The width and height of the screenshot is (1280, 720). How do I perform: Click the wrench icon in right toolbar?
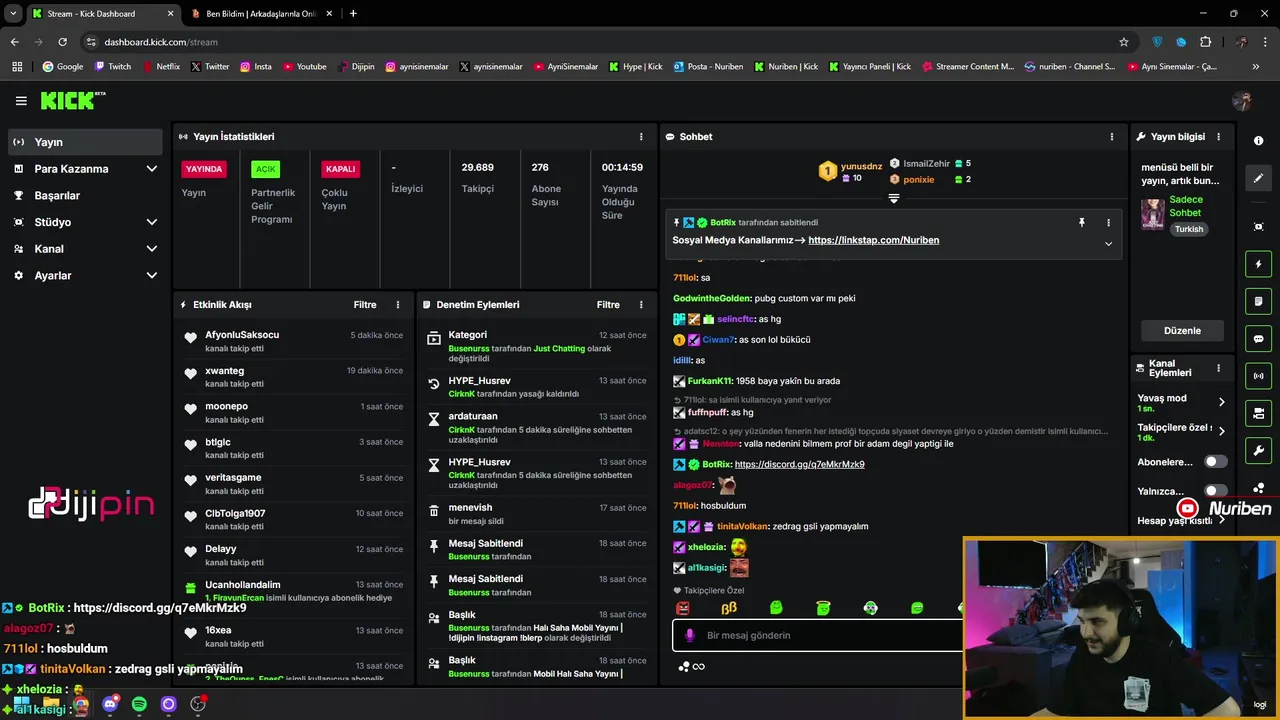pyautogui.click(x=1258, y=450)
